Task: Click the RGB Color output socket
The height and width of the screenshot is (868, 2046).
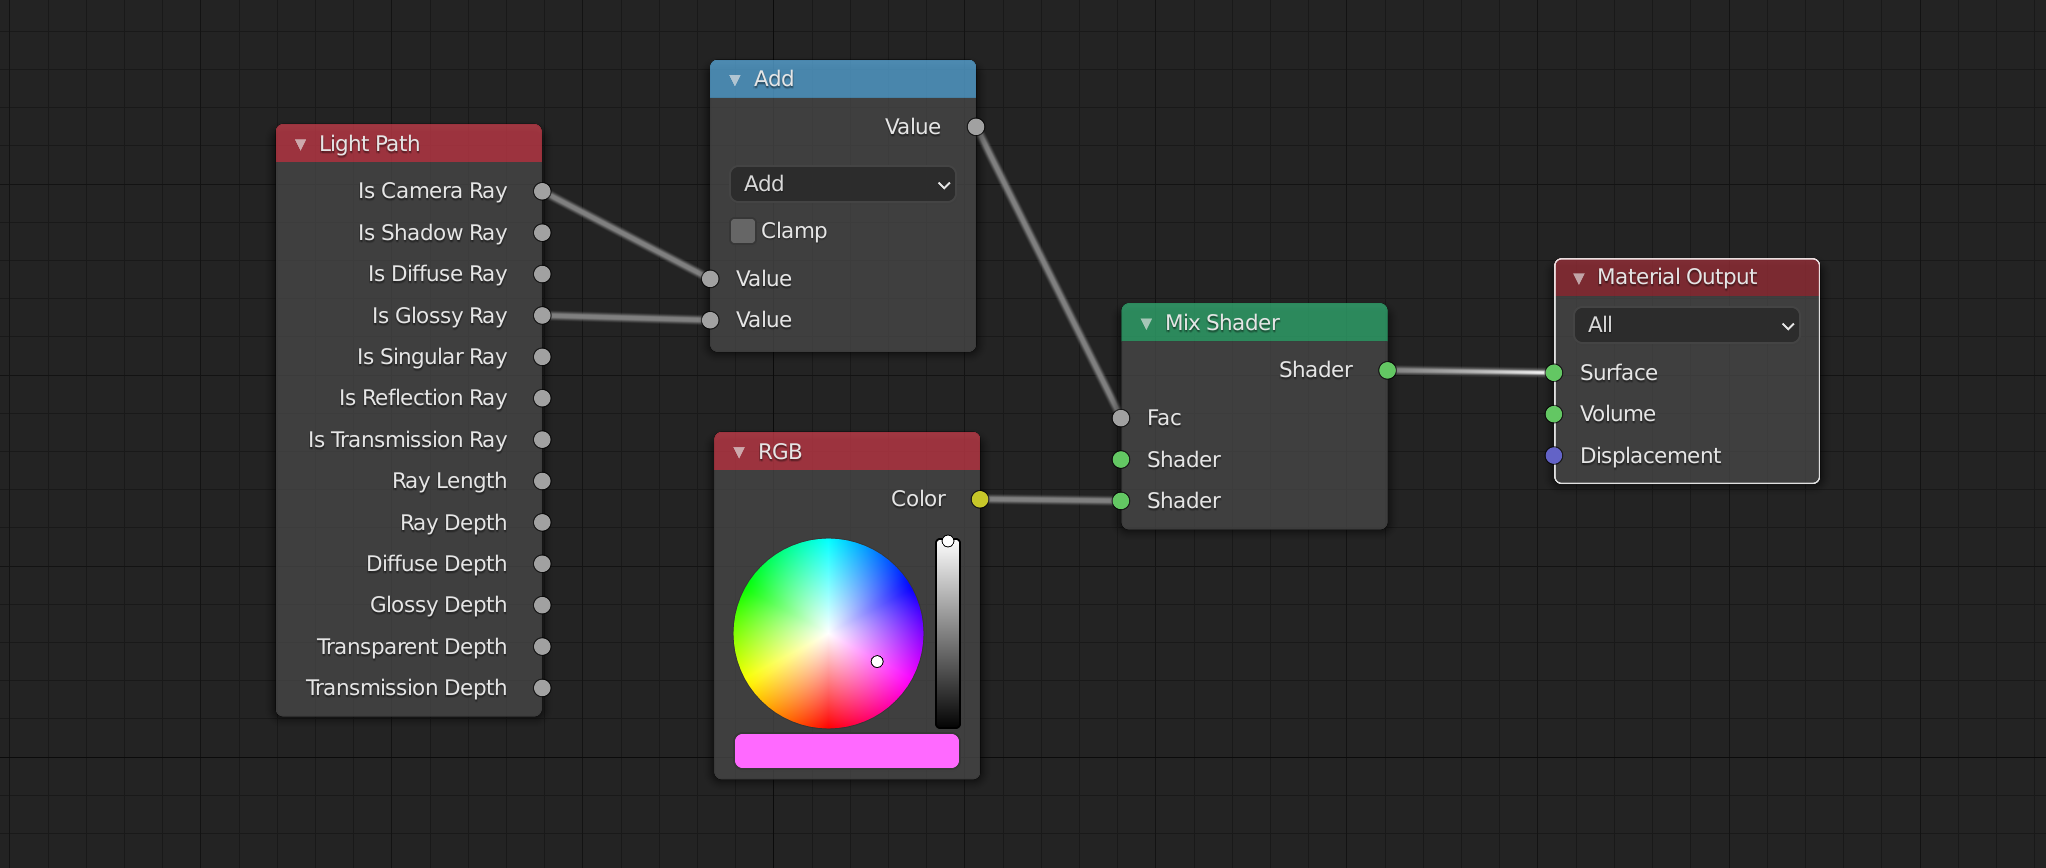Action: [x=980, y=499]
